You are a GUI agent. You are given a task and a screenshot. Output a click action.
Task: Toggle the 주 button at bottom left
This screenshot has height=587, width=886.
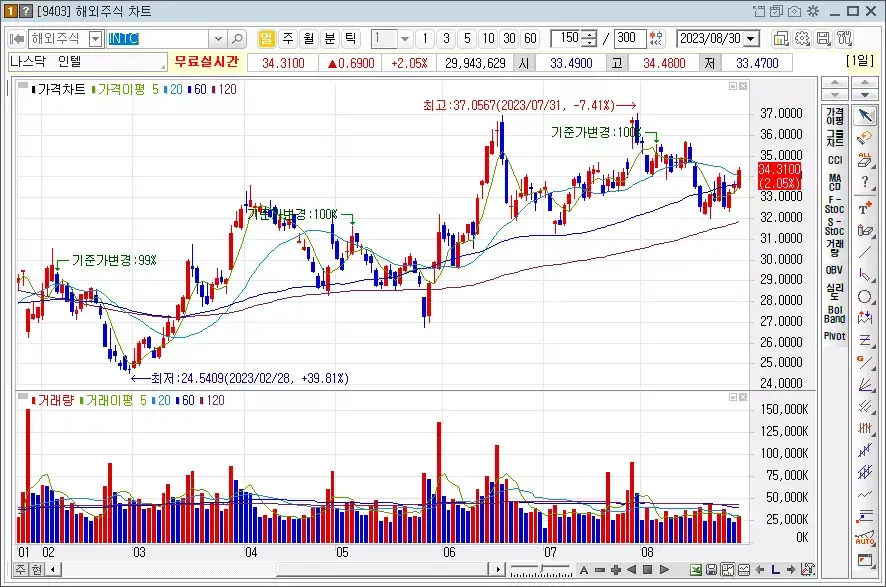tap(20, 569)
